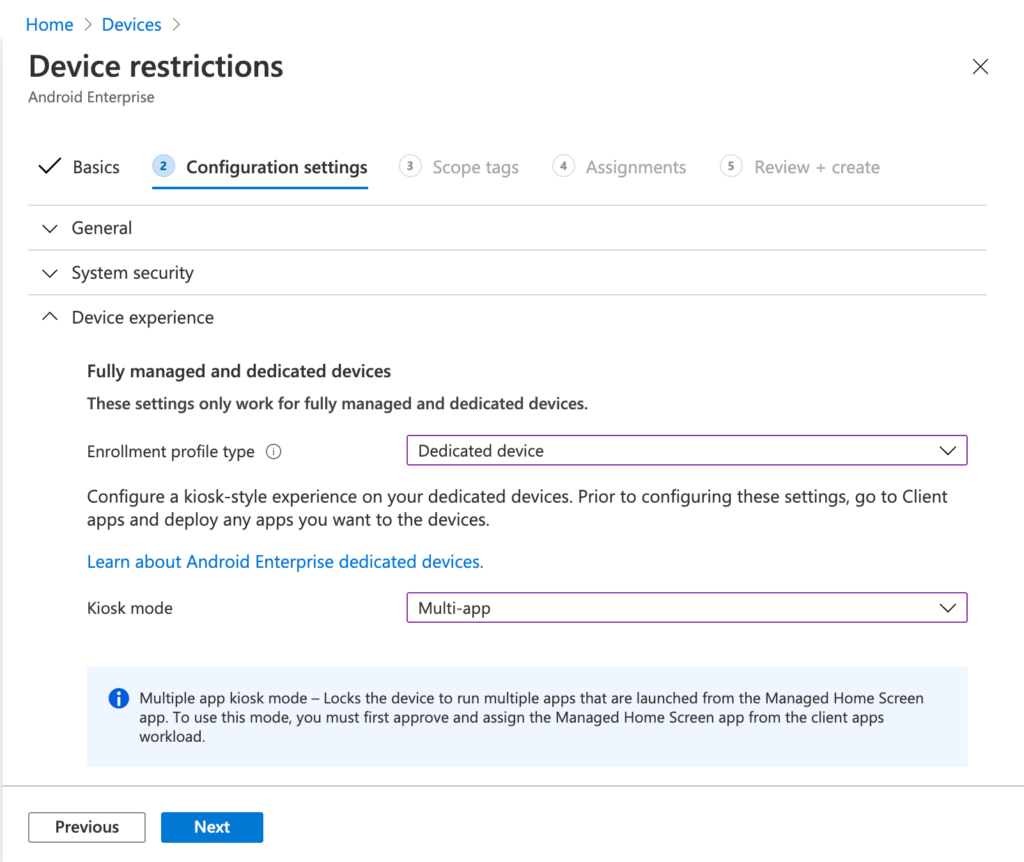
Task: Open the Android Enterprise dedicated devices link
Action: (285, 561)
